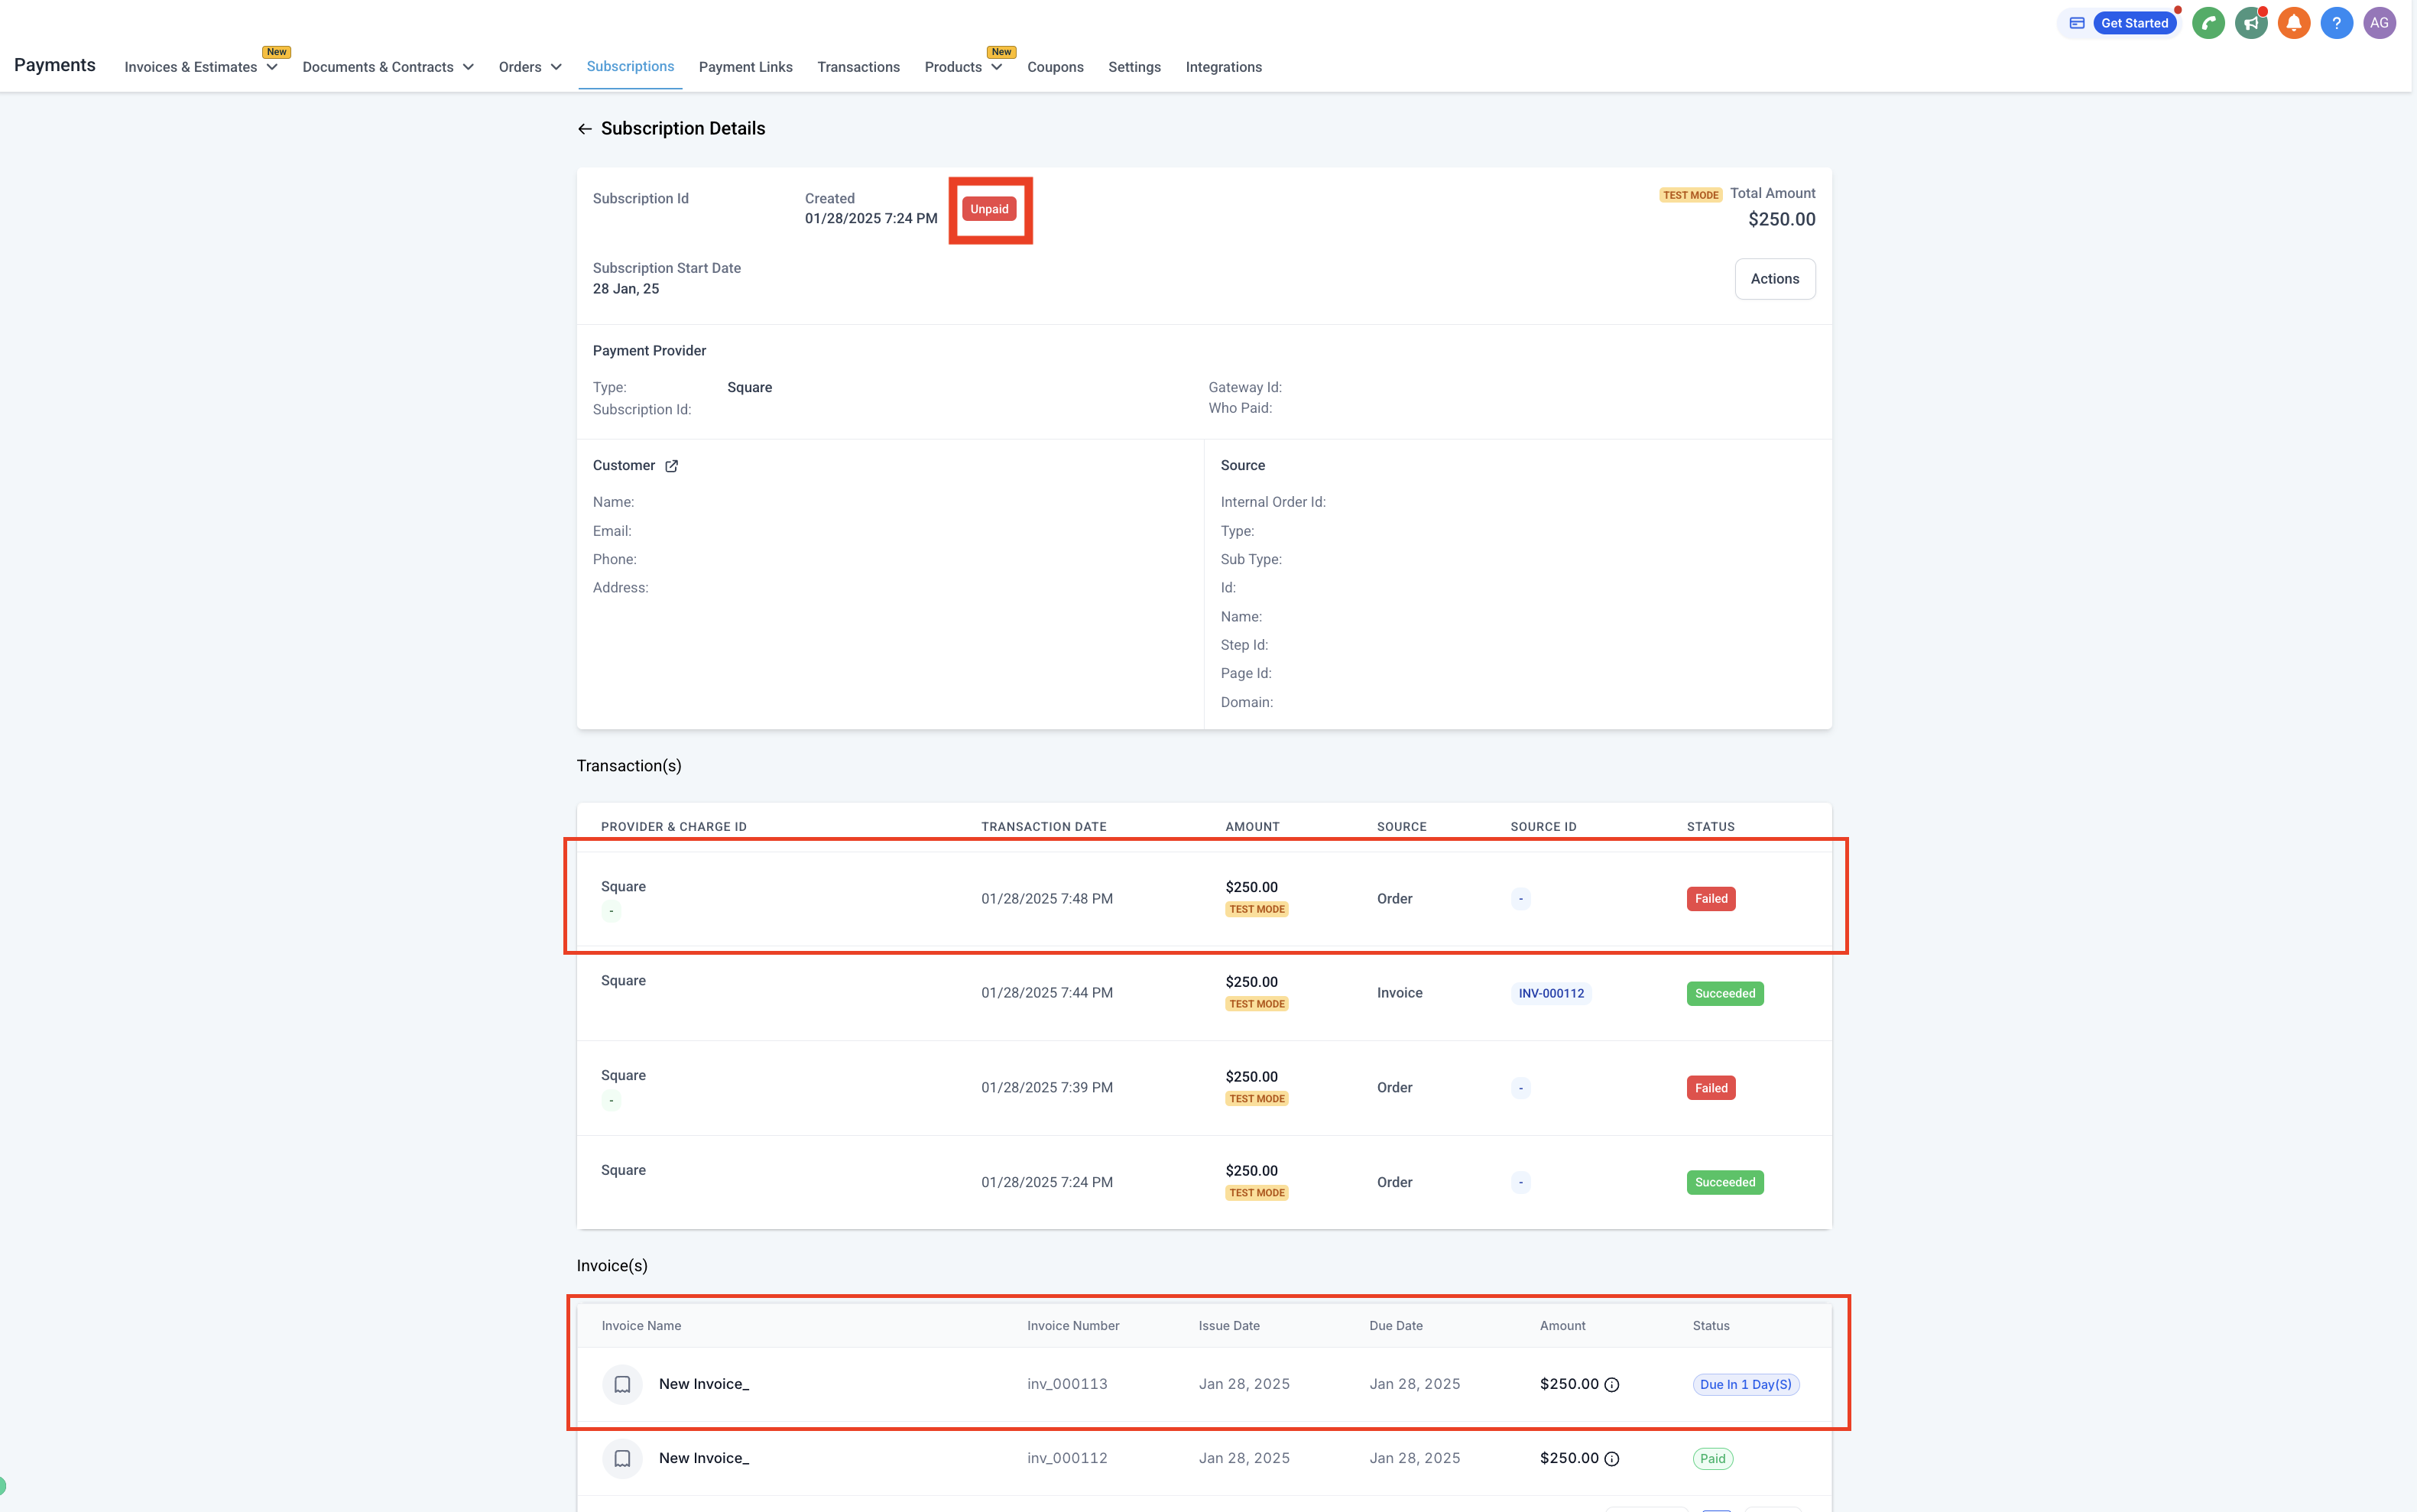Expand Documents & Contracts menu
Viewport: 2417px width, 1512px height.
coord(388,67)
